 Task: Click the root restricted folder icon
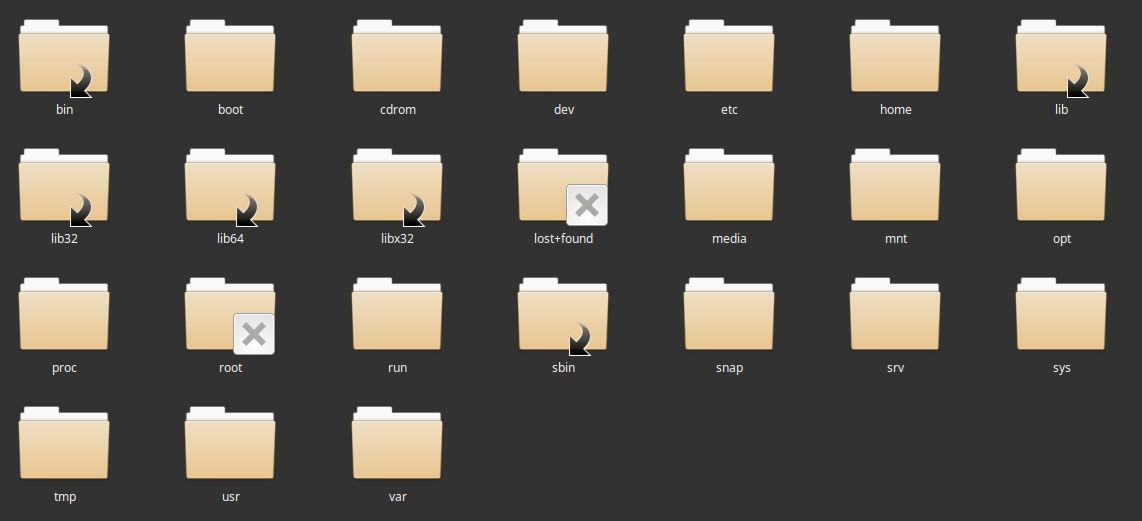[x=230, y=315]
